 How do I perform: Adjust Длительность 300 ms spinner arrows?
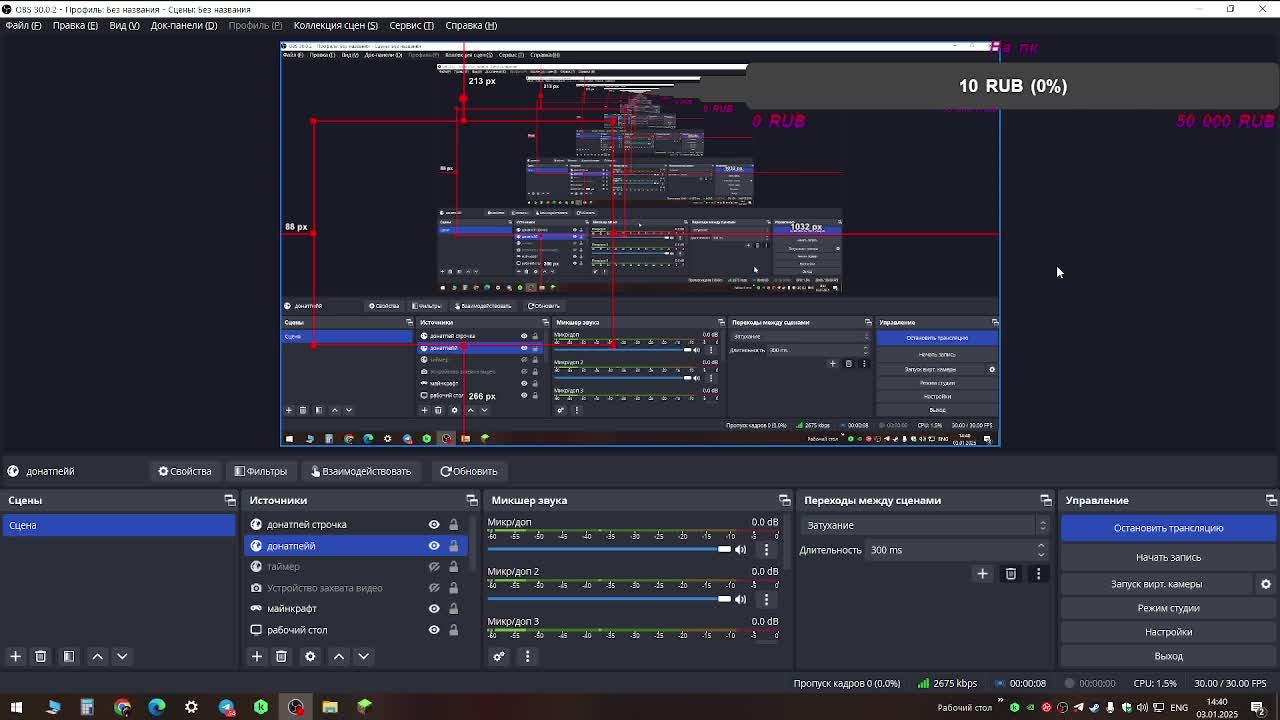pos(1041,550)
